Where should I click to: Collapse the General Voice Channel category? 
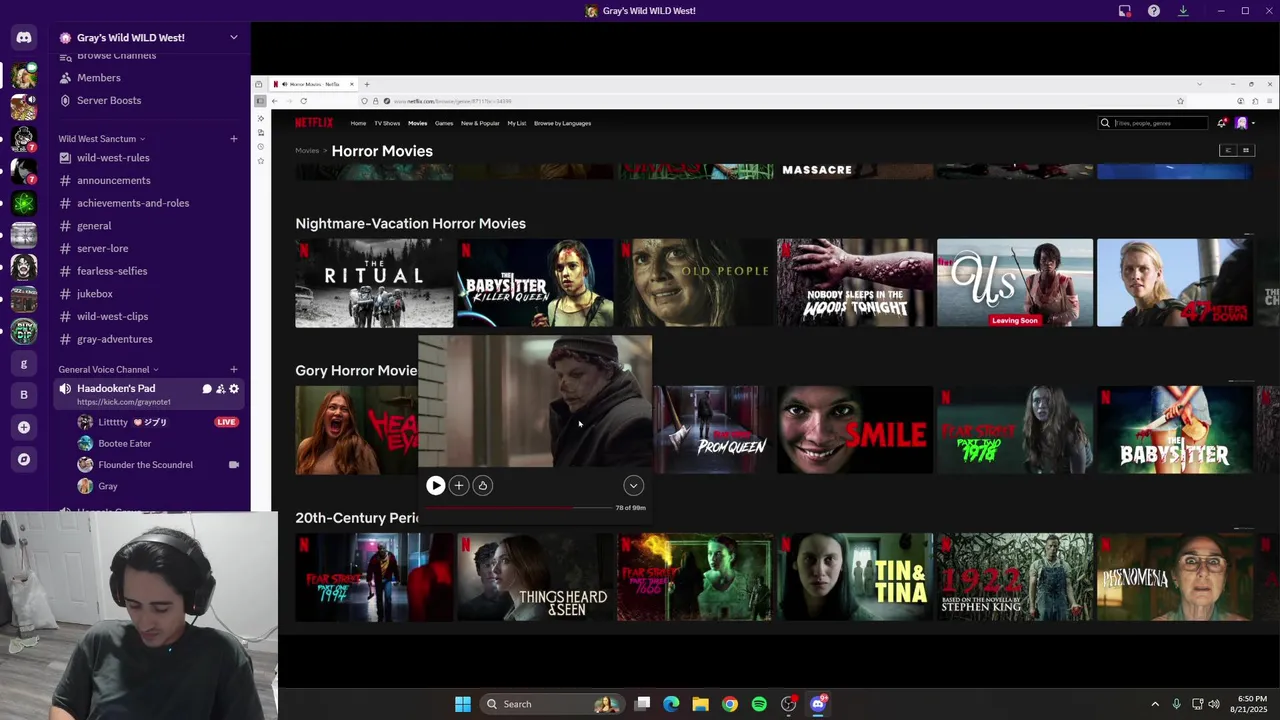click(108, 370)
